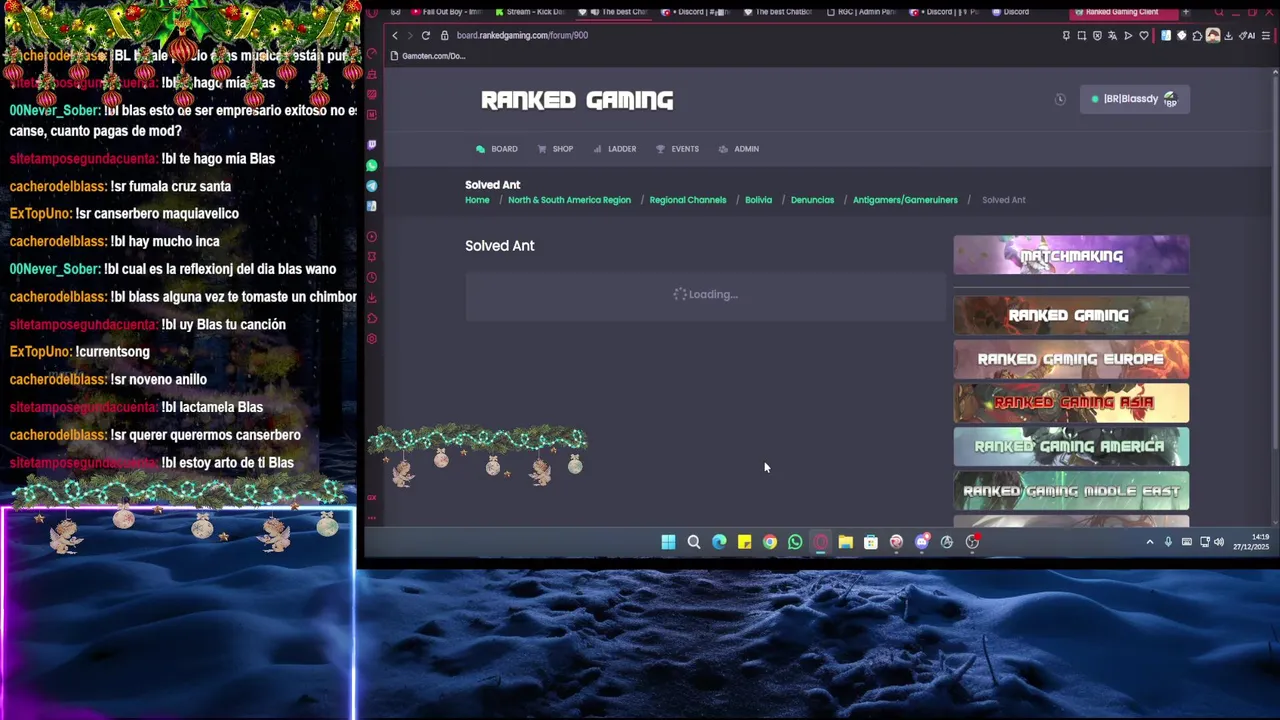Click the MATCHMAKING banner
This screenshot has height=720, width=1280.
pyautogui.click(x=1071, y=255)
